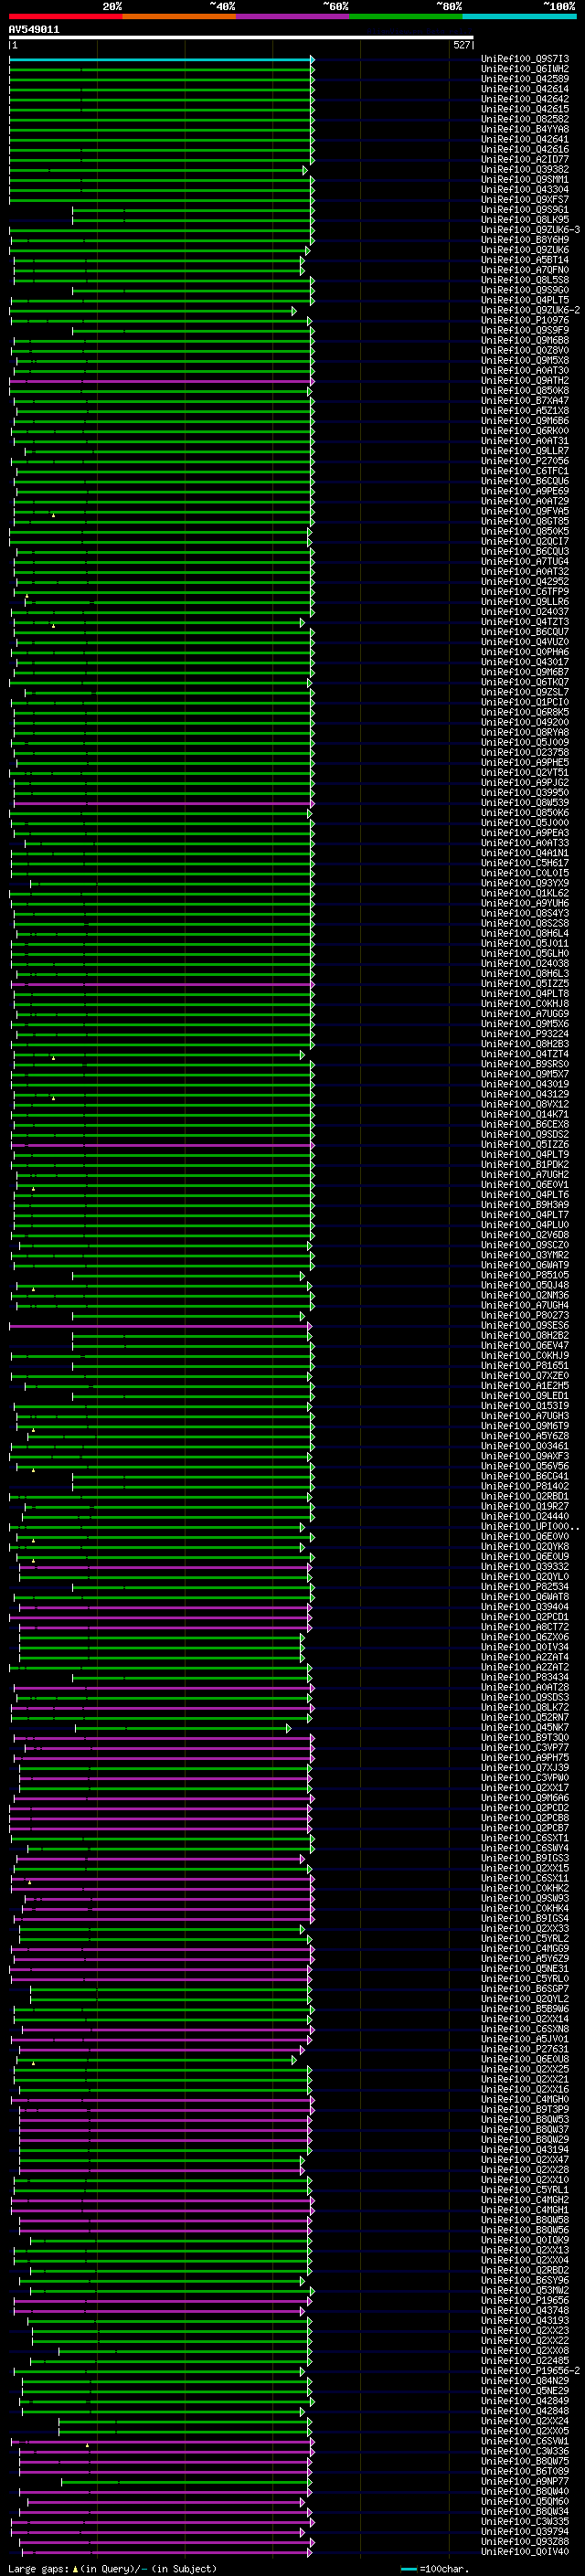Select the purple alignment bar for Q9ATH2

tap(161, 381)
